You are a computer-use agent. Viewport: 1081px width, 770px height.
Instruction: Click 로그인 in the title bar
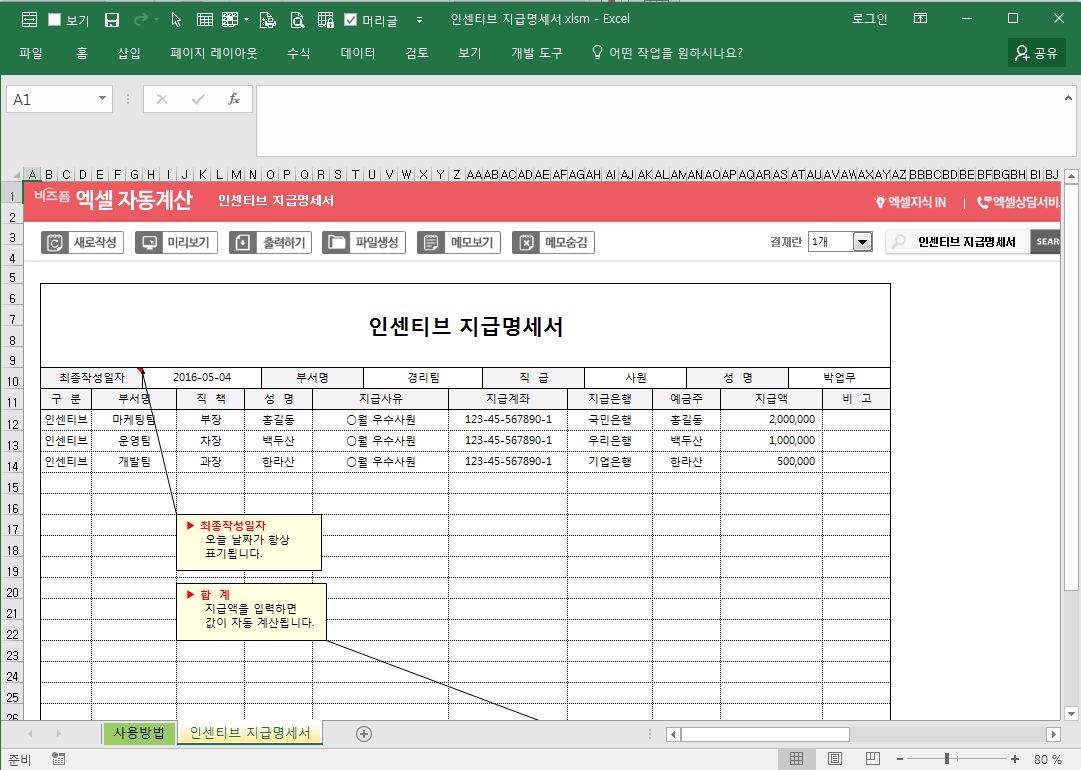869,19
